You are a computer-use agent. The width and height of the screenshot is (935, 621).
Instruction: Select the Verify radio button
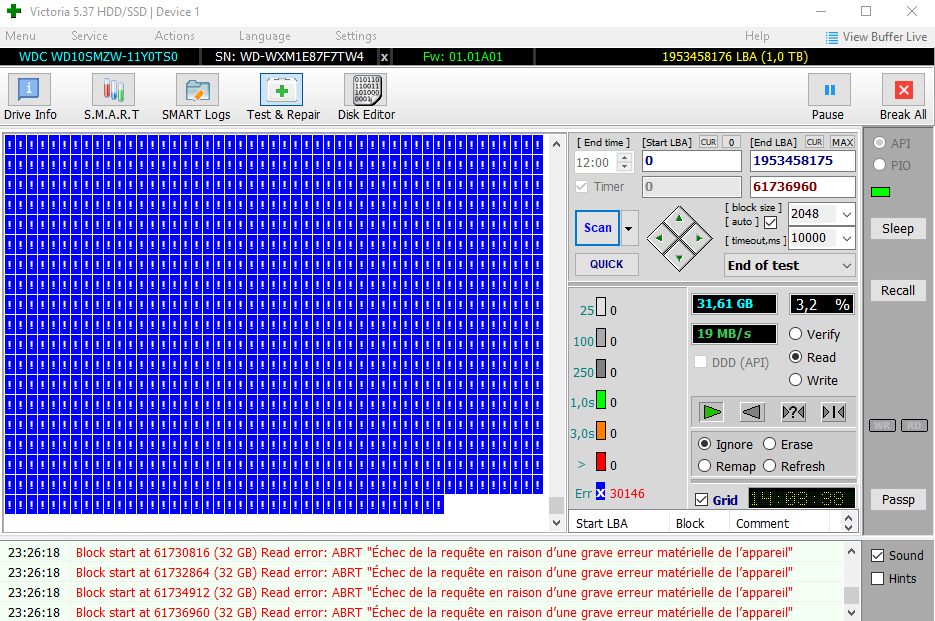point(795,334)
